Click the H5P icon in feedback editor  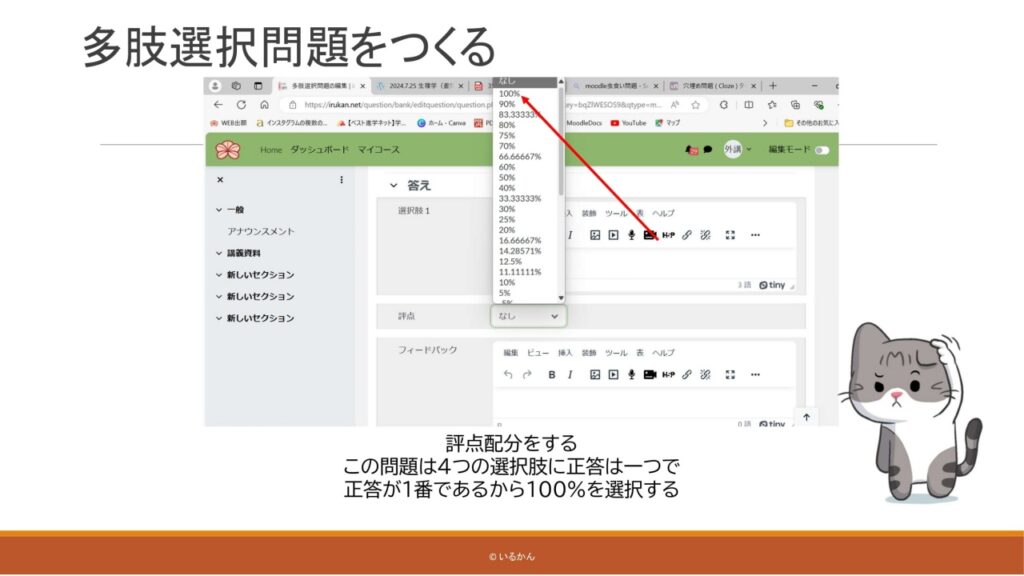(668, 375)
